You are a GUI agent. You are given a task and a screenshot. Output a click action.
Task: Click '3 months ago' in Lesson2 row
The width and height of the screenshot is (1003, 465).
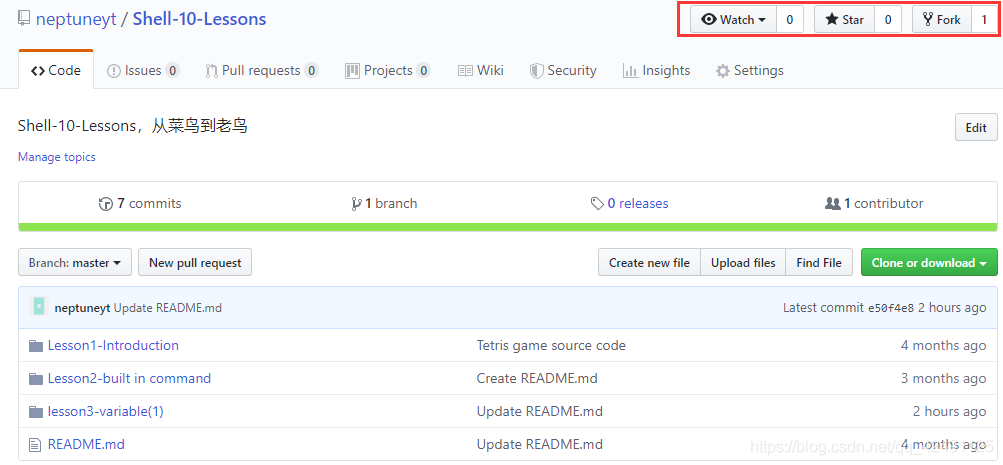(x=944, y=378)
